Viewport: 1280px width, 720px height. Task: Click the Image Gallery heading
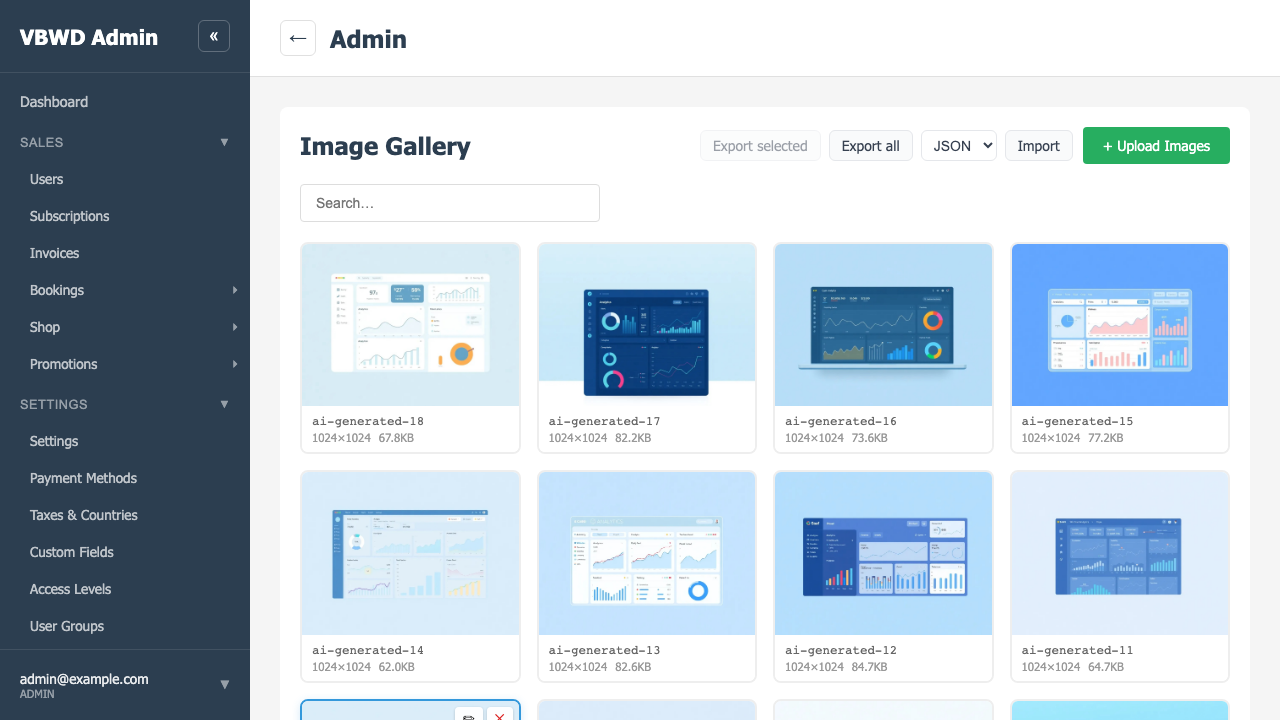[385, 146]
